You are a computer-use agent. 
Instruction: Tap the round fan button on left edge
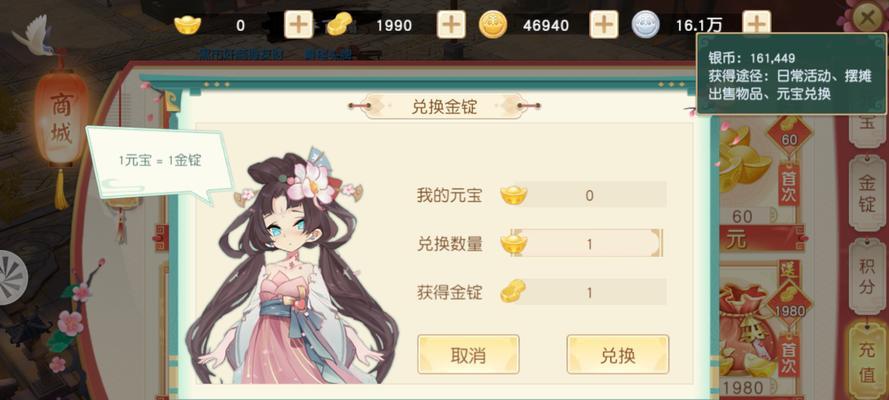tap(12, 278)
